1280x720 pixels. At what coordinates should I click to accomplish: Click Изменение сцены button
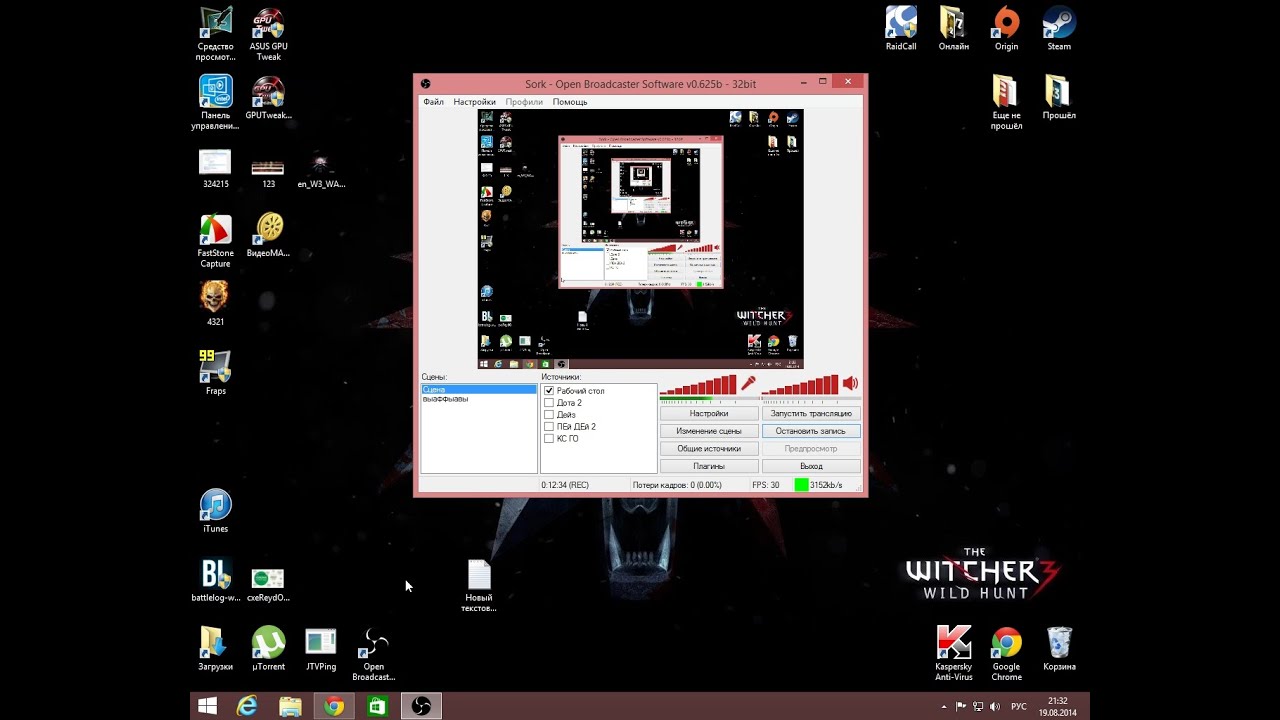(x=709, y=431)
